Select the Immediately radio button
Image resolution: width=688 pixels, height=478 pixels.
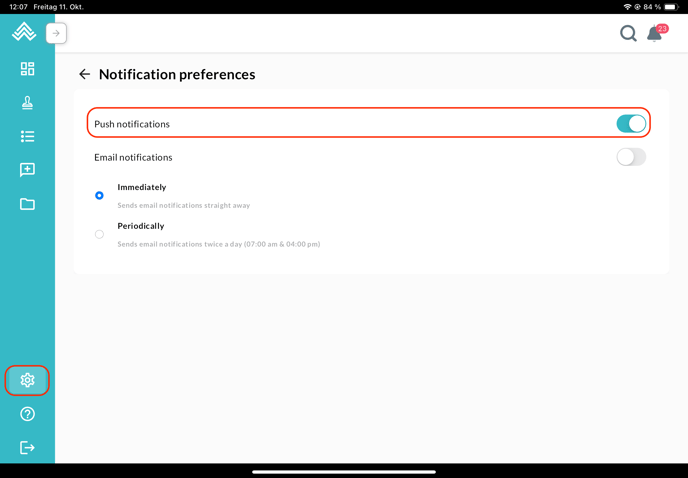click(99, 195)
